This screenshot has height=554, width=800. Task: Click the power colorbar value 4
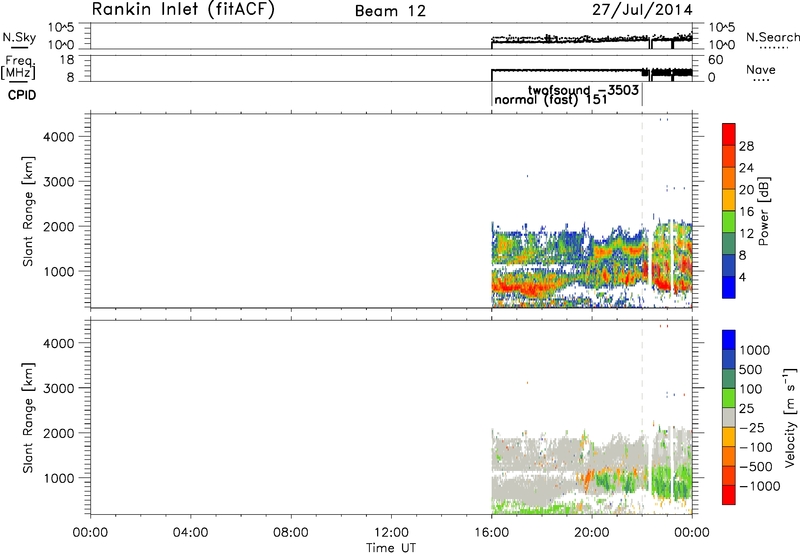[742, 277]
